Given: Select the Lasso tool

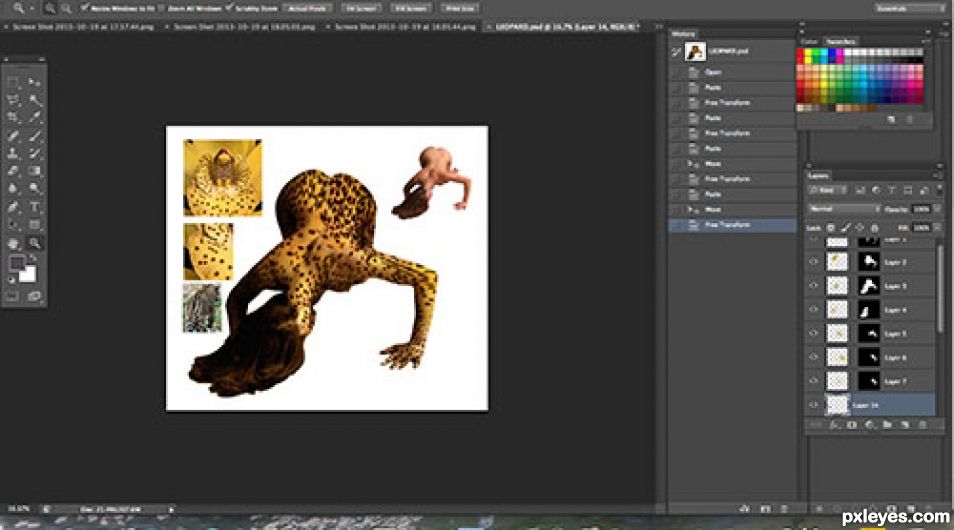Looking at the screenshot, I should tap(13, 100).
